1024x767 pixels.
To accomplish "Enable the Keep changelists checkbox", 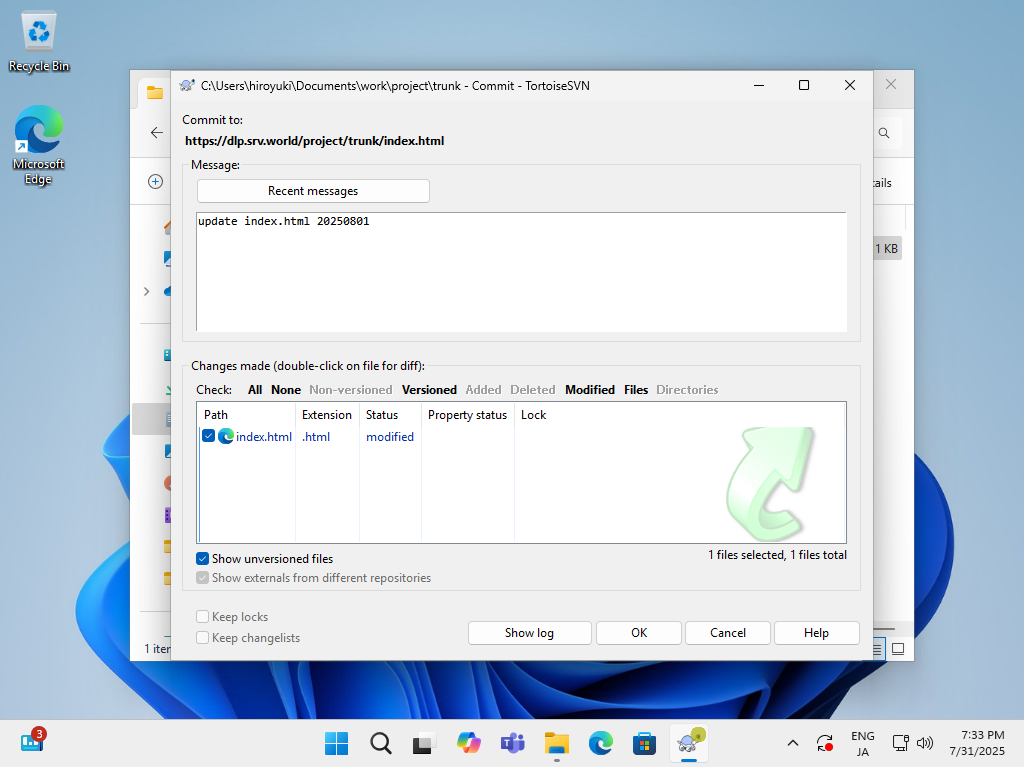I will tap(202, 638).
